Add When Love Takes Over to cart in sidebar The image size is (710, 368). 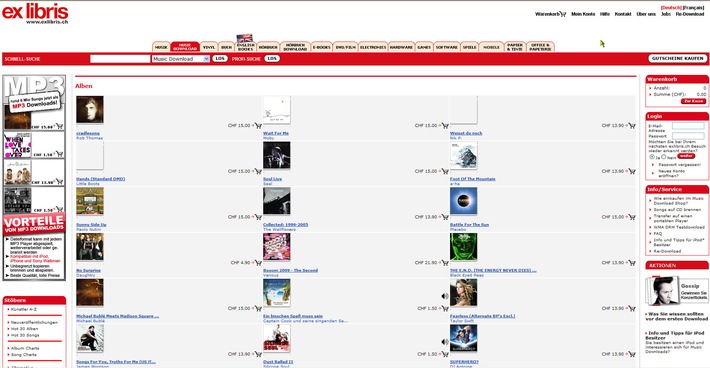point(59,154)
